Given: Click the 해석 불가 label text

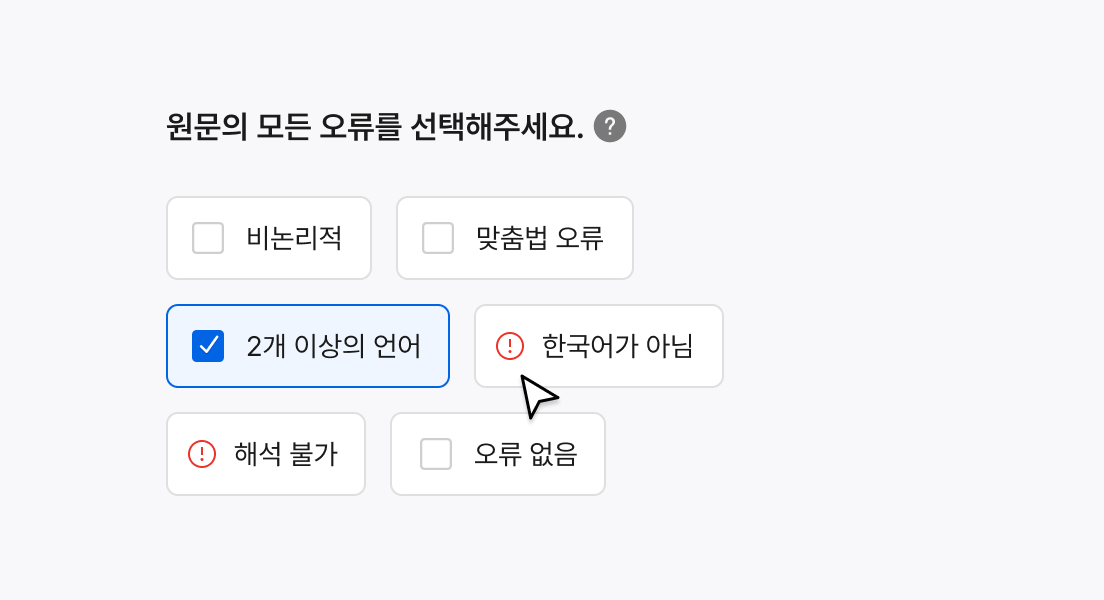Looking at the screenshot, I should (286, 454).
